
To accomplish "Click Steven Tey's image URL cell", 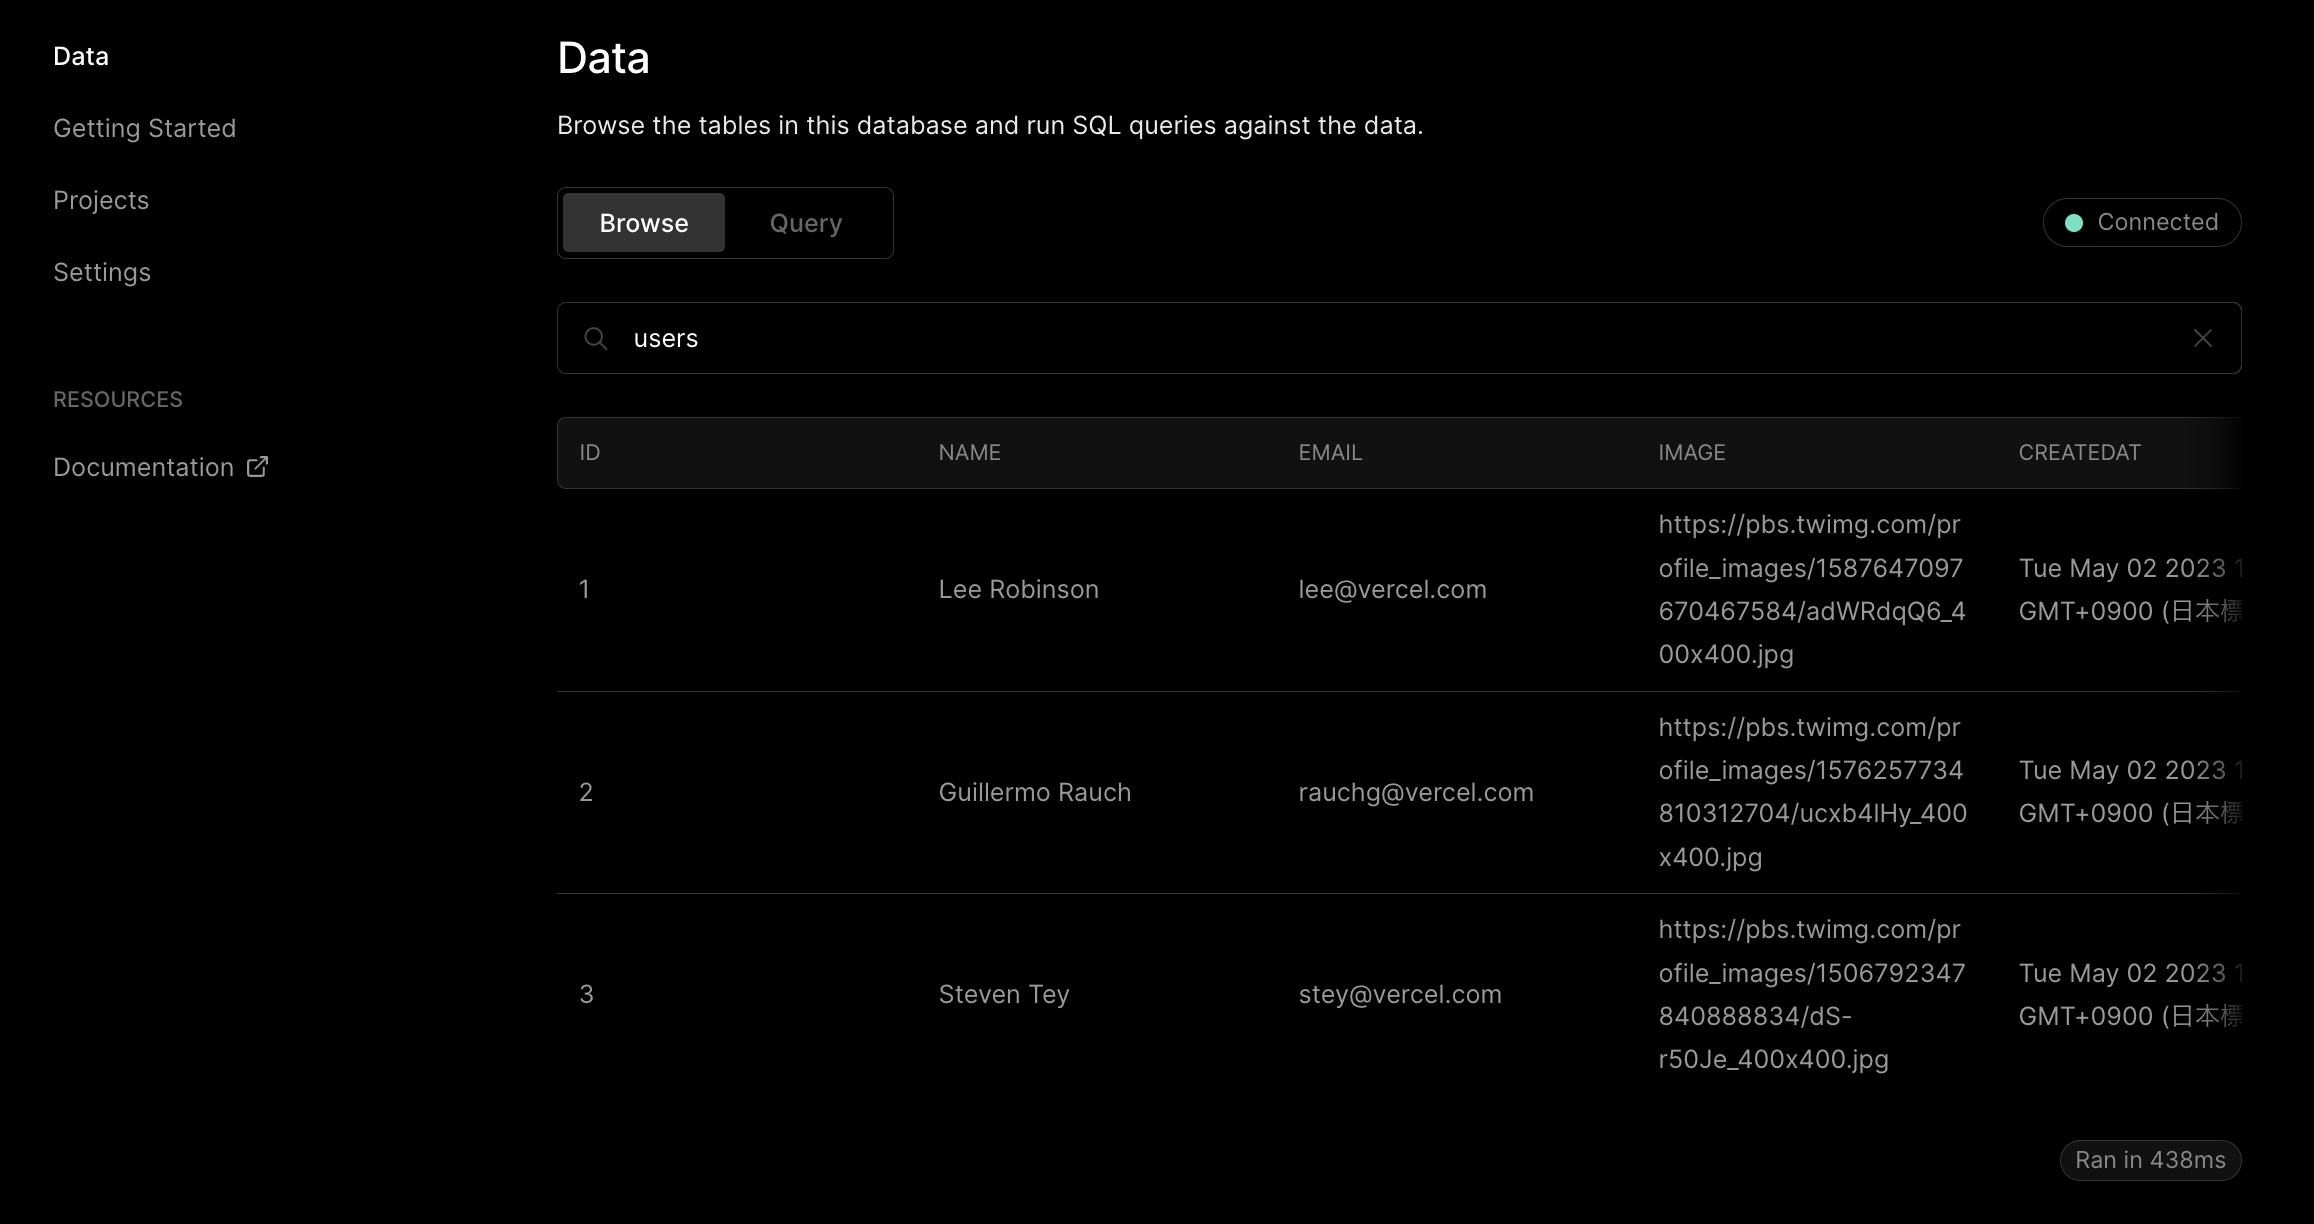I will [1810, 994].
